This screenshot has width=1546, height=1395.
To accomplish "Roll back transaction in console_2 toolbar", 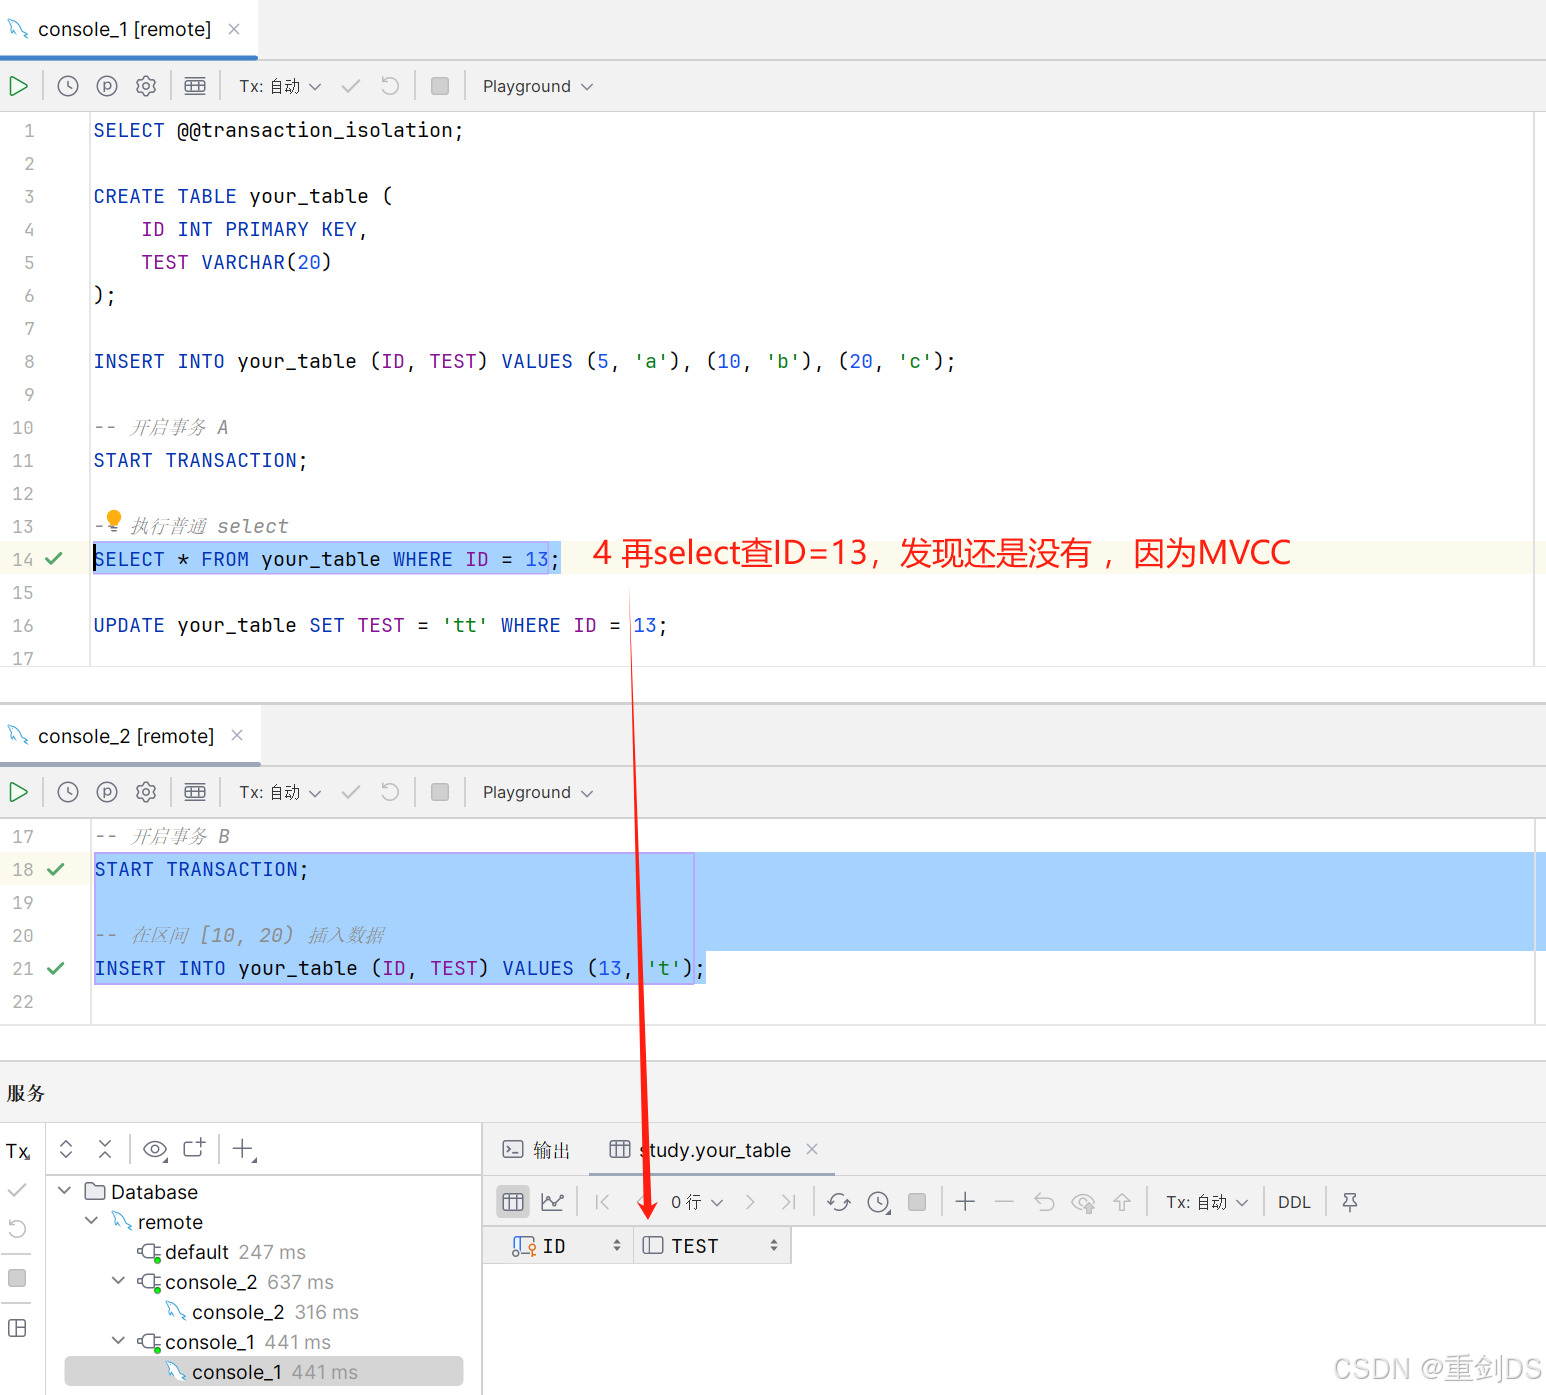I will click(390, 792).
